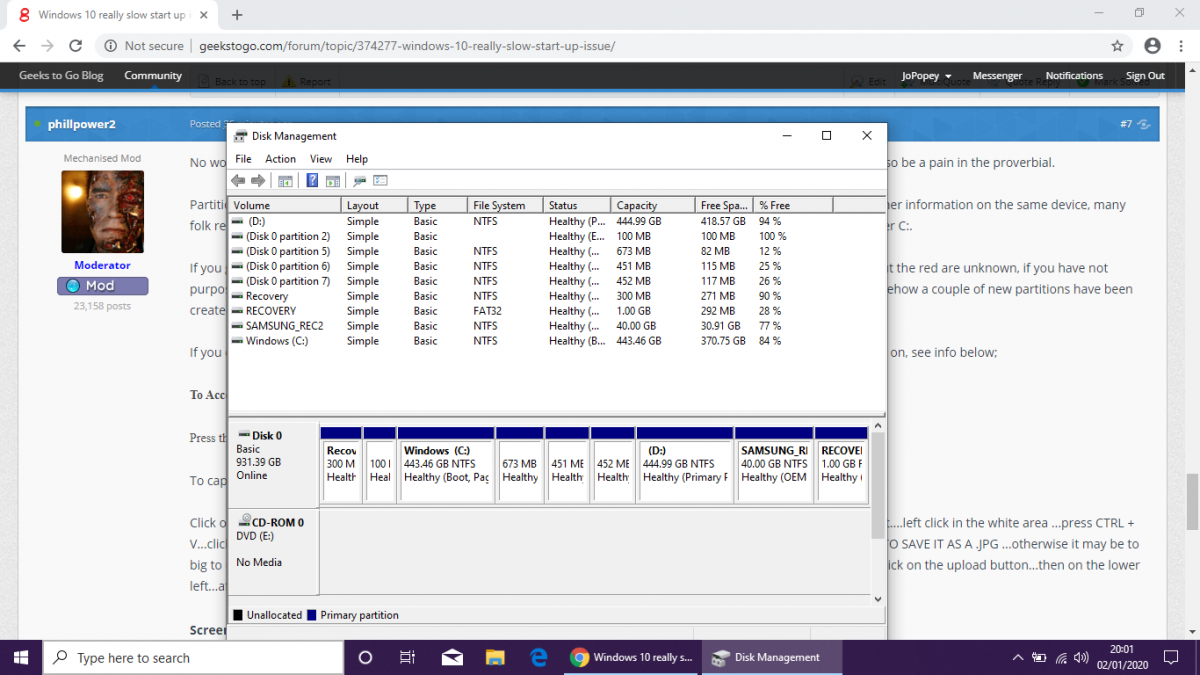Click the battery tray icon
Image resolution: width=1200 pixels, height=675 pixels.
[x=1039, y=658]
